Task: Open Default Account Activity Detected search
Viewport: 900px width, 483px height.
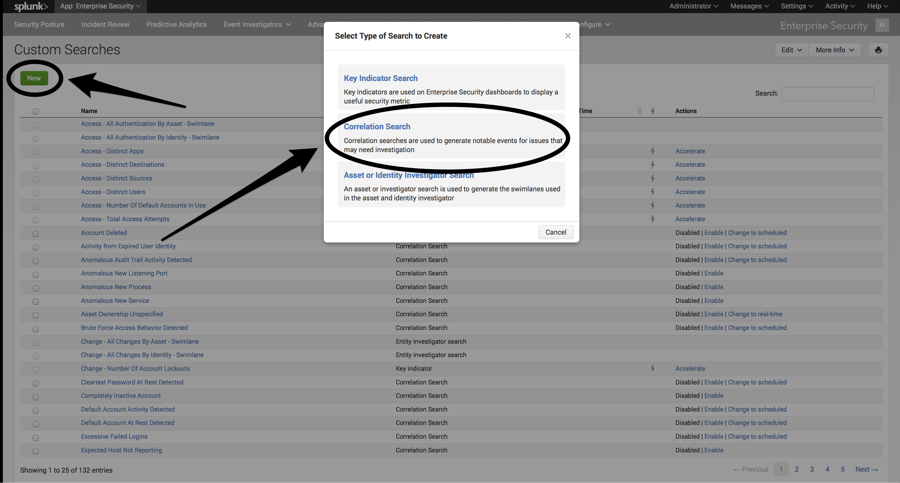Action: tap(127, 409)
